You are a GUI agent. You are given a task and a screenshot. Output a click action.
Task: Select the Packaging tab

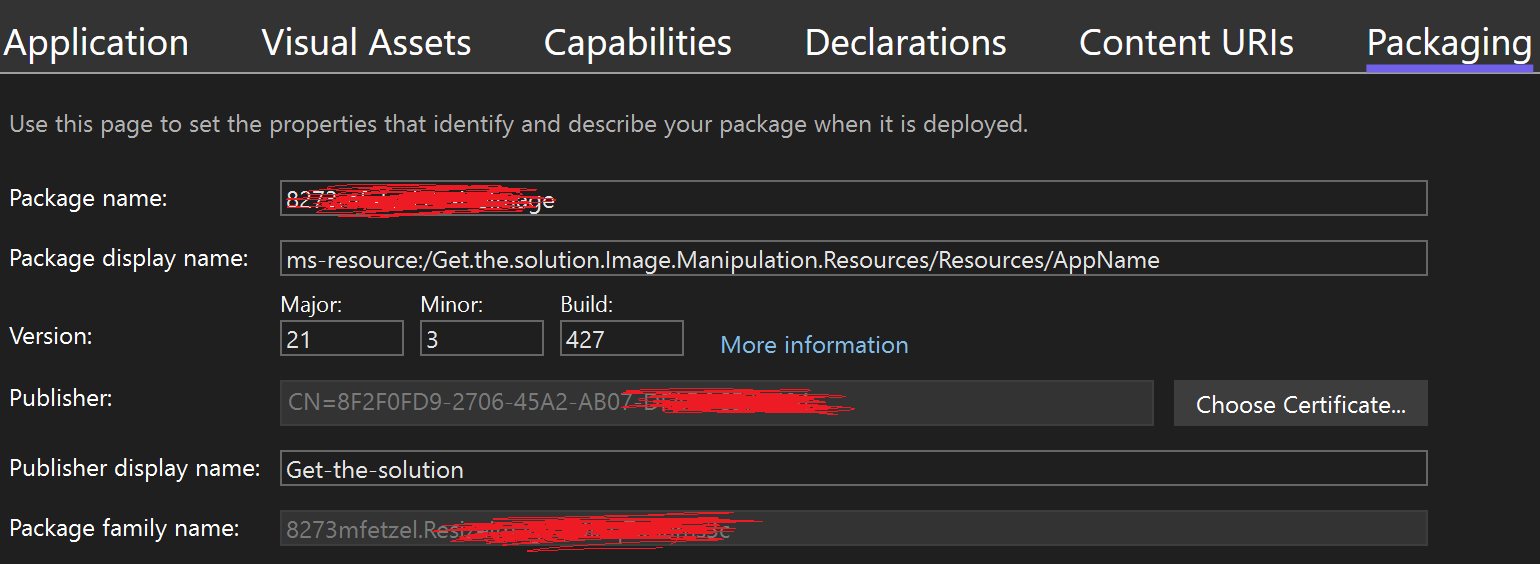tap(1449, 43)
